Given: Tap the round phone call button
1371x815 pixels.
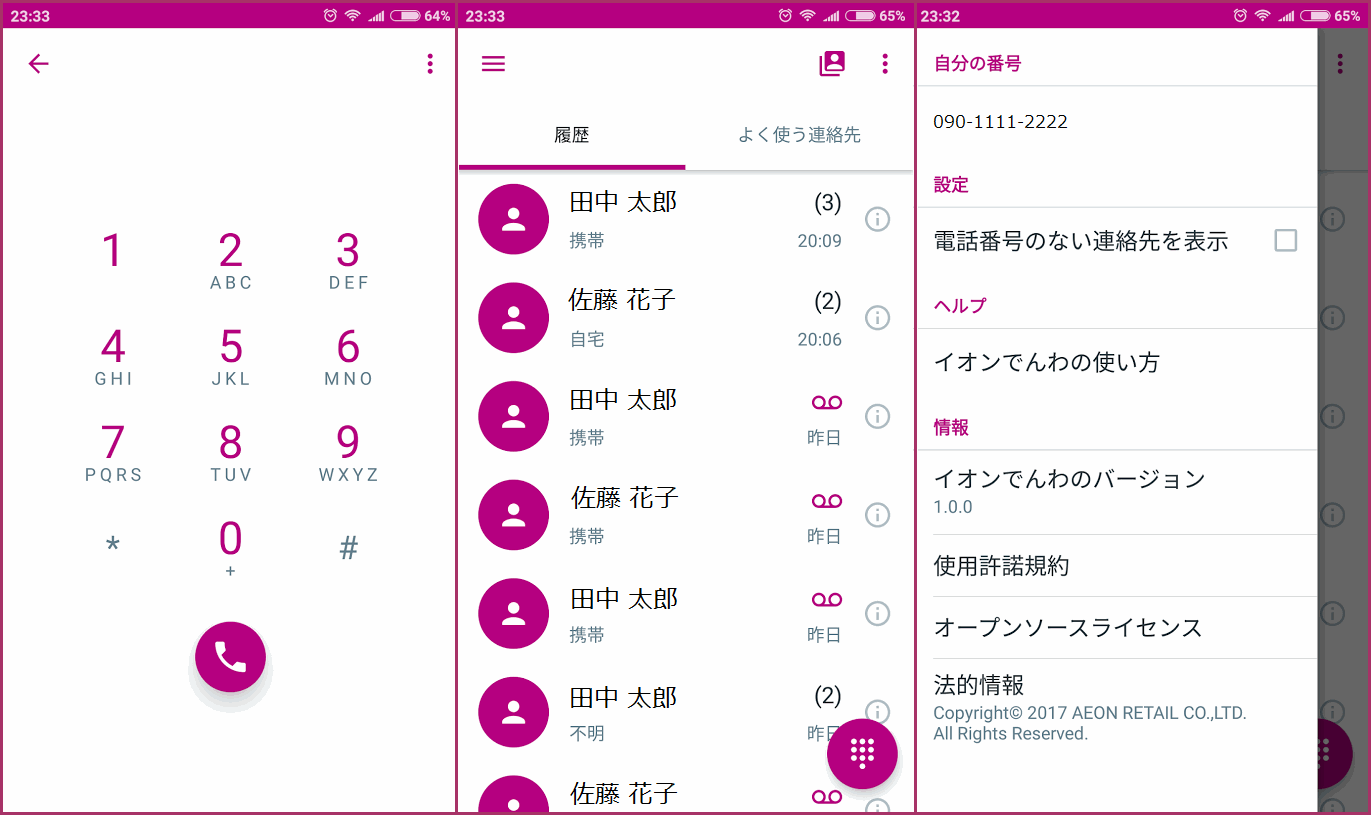Looking at the screenshot, I should point(230,657).
